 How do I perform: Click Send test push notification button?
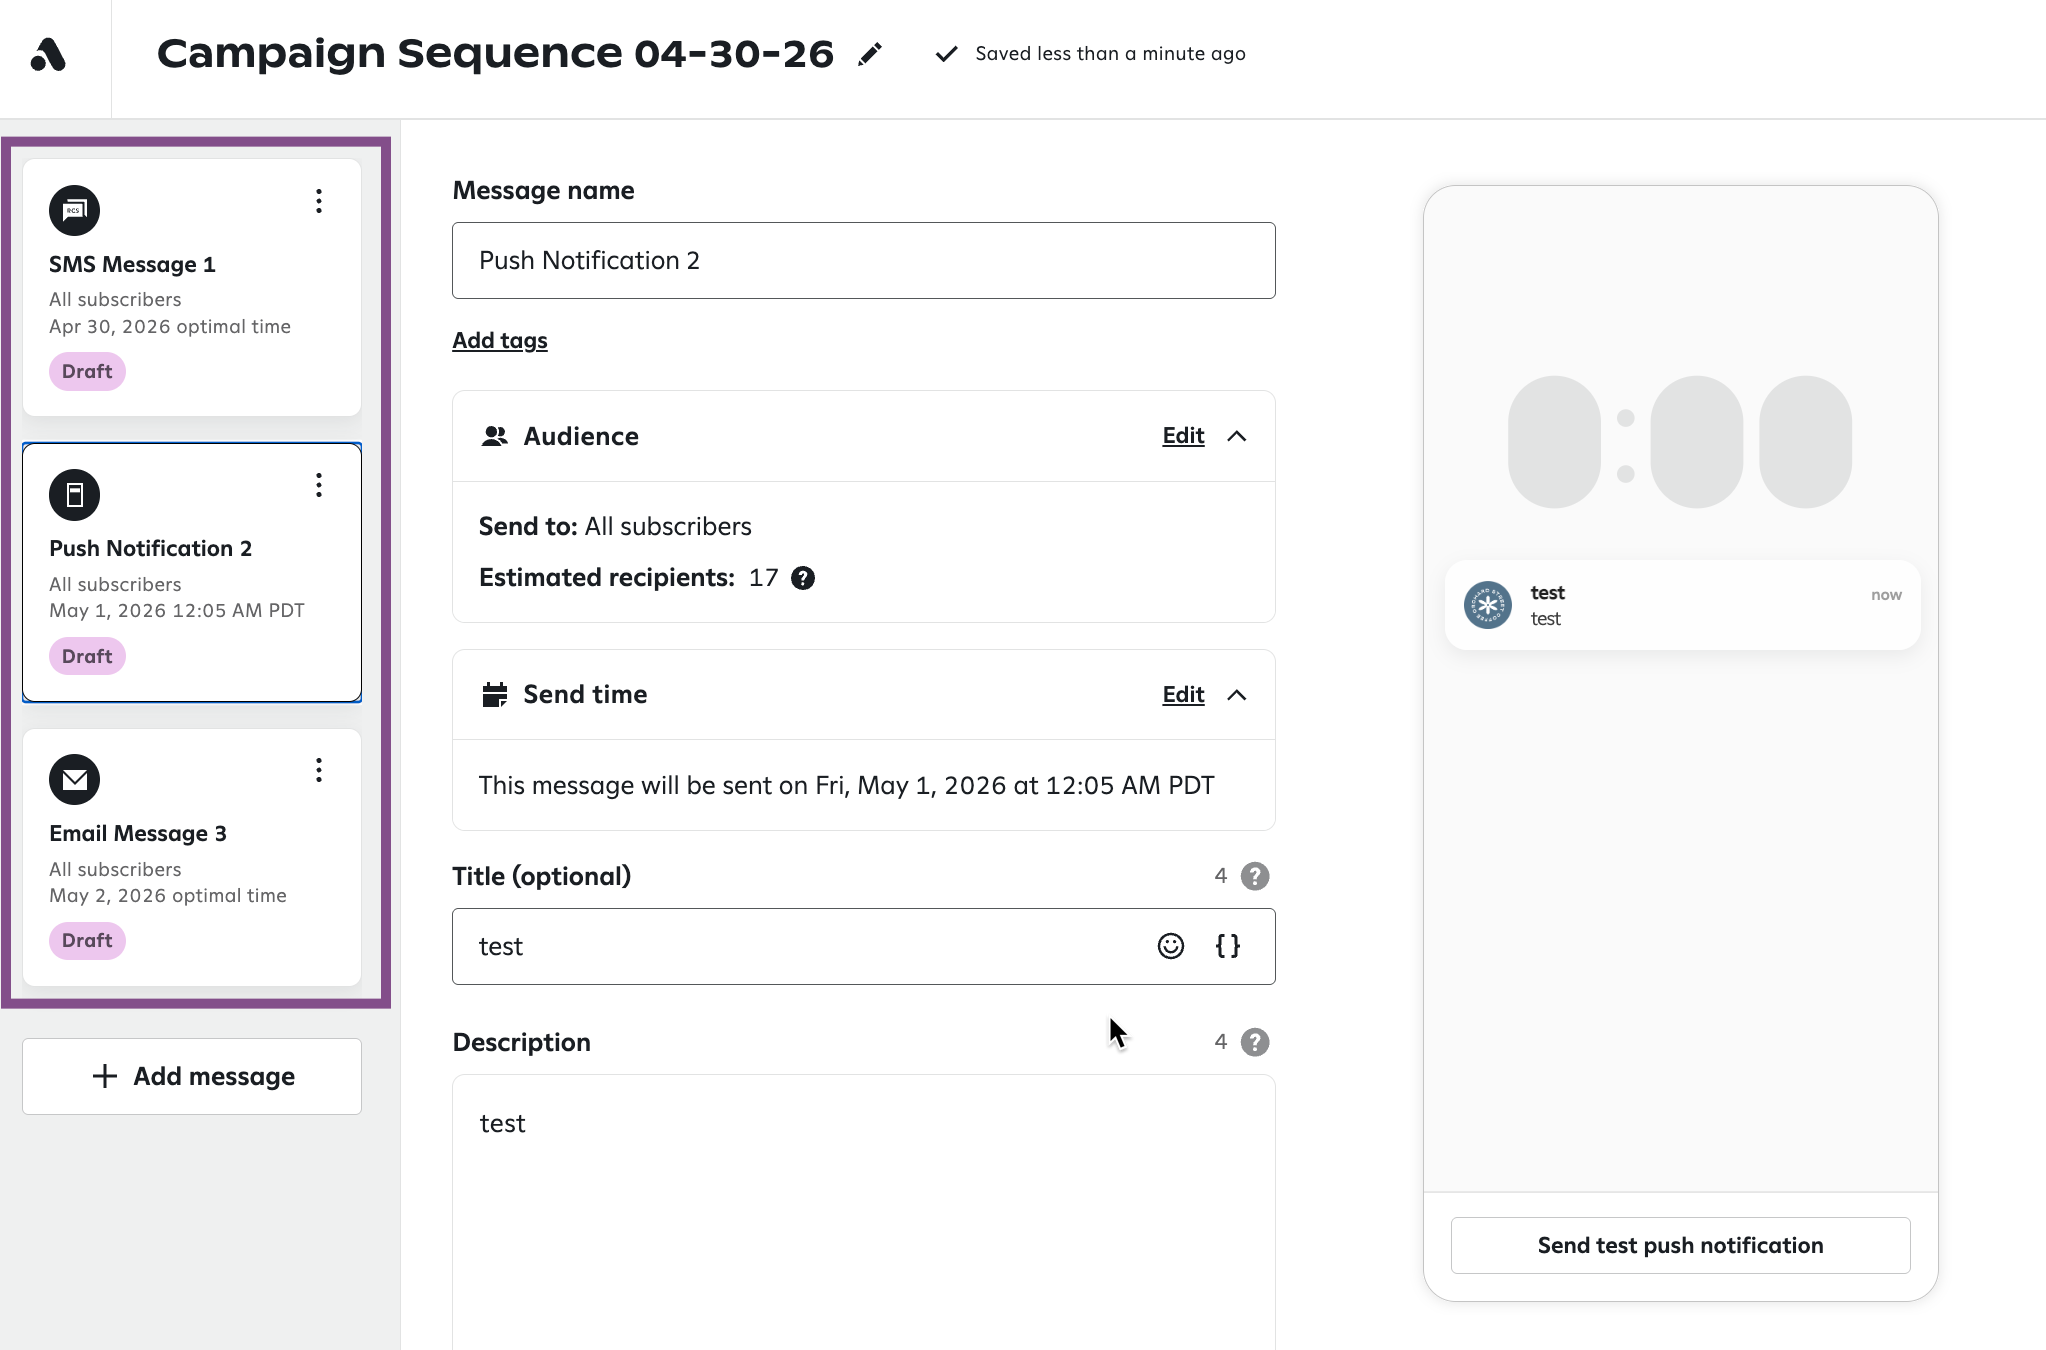click(1680, 1245)
